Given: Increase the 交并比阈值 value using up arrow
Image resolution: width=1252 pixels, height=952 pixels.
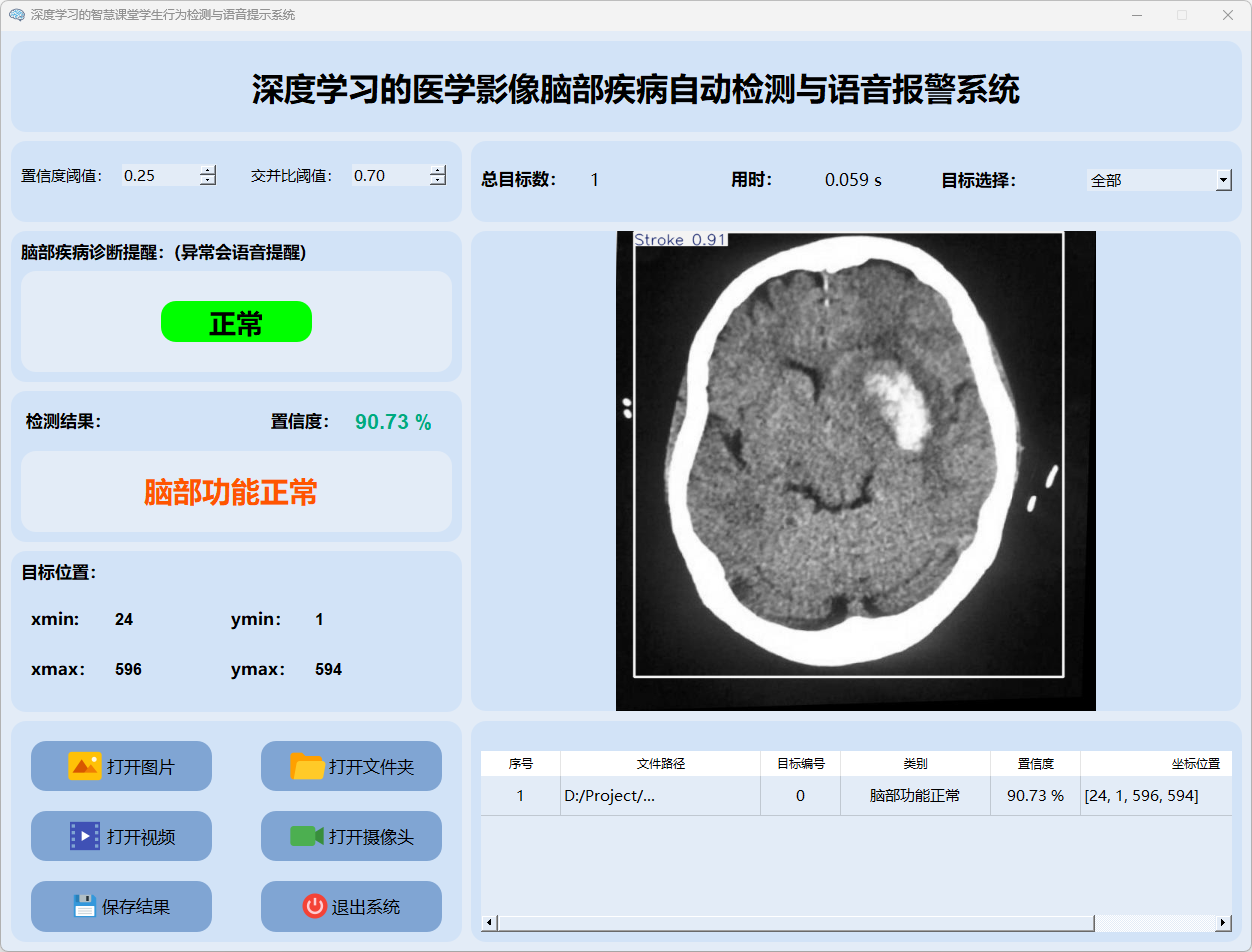Looking at the screenshot, I should click(x=438, y=170).
